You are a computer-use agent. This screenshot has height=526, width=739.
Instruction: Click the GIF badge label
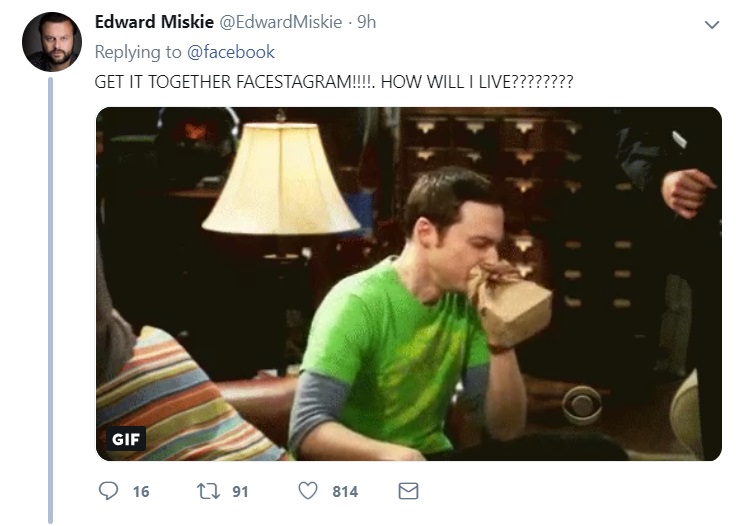126,439
